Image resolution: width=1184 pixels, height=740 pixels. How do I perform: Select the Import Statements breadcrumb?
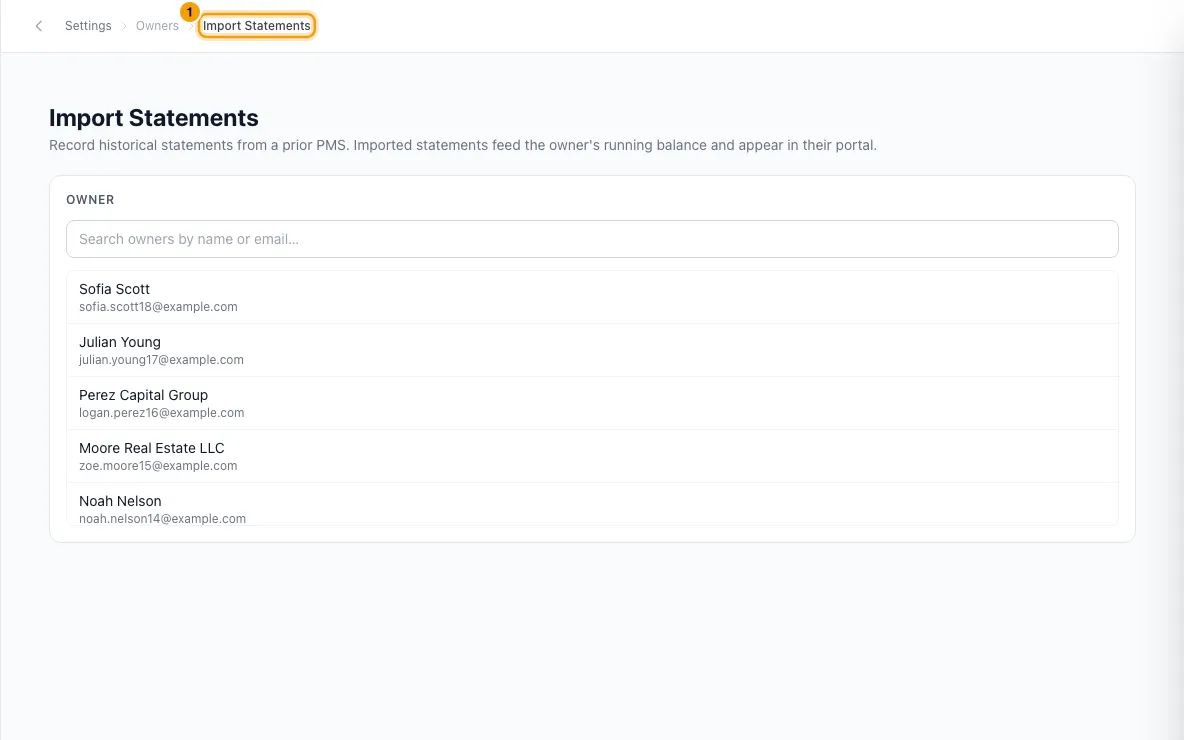(257, 26)
